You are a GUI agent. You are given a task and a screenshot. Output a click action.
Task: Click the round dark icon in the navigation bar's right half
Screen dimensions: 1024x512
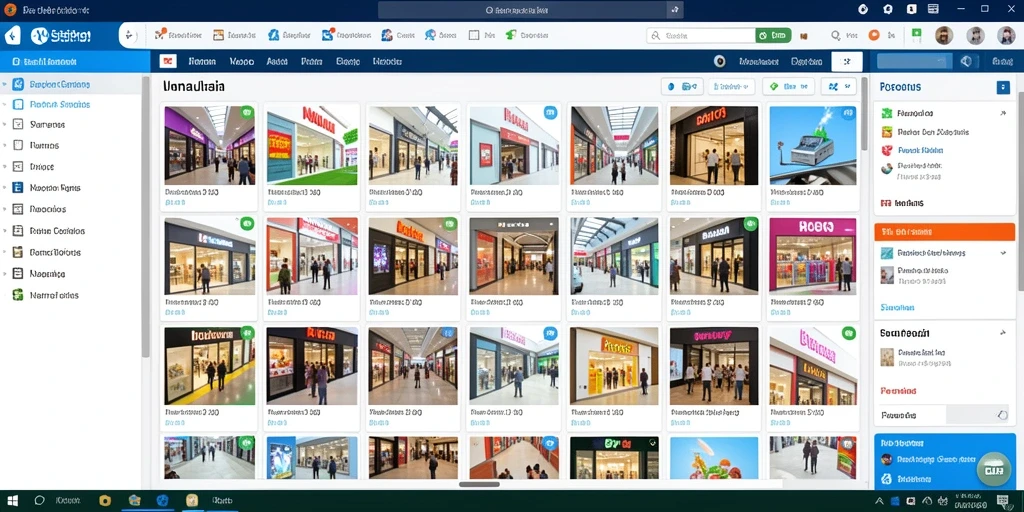pos(720,61)
